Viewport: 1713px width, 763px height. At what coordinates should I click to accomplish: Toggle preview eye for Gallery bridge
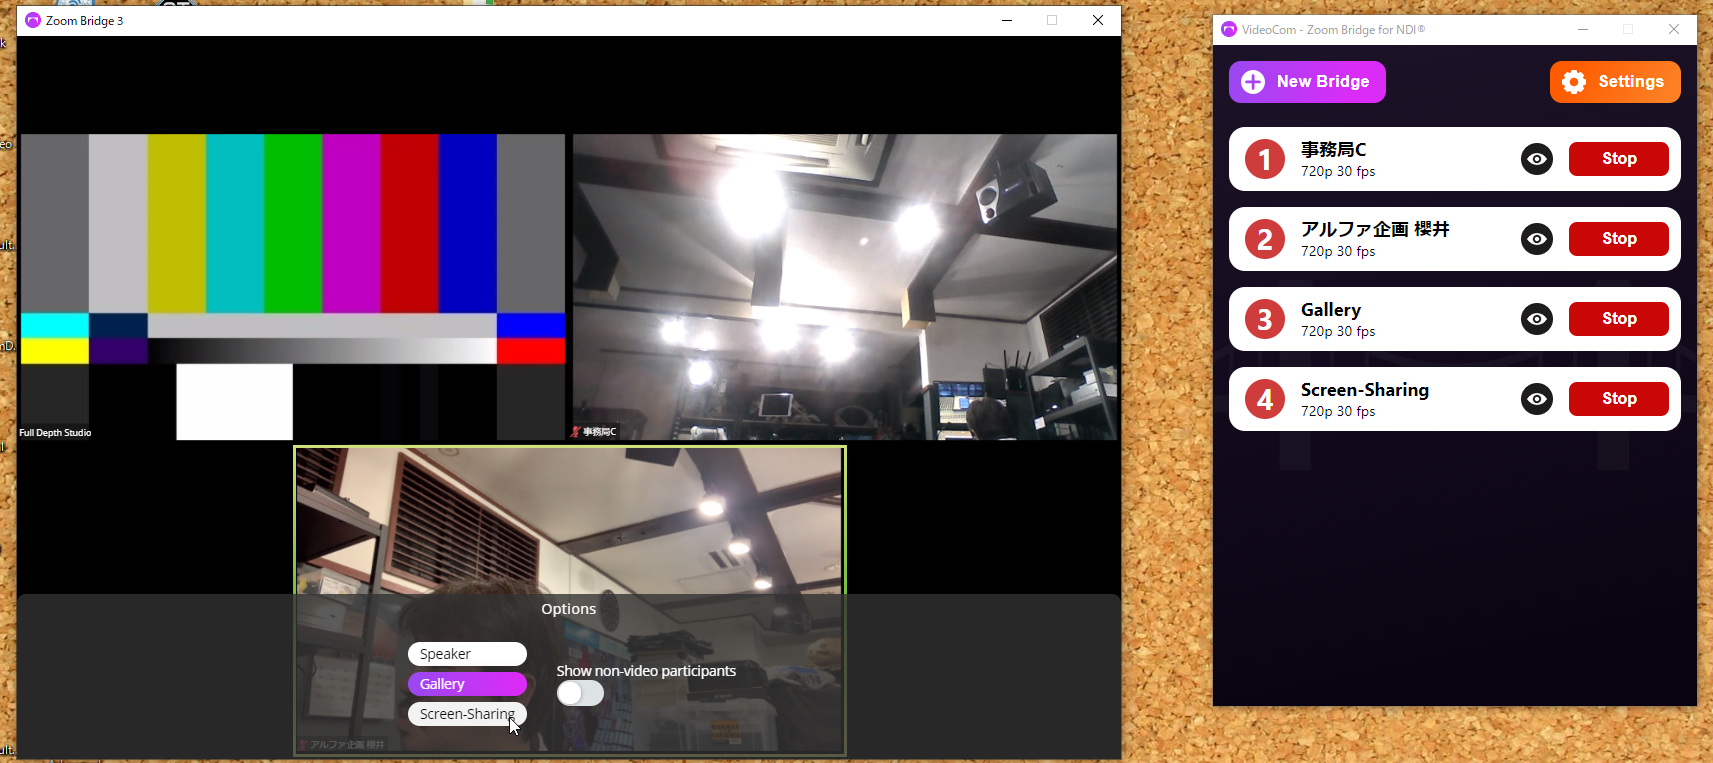(x=1537, y=319)
